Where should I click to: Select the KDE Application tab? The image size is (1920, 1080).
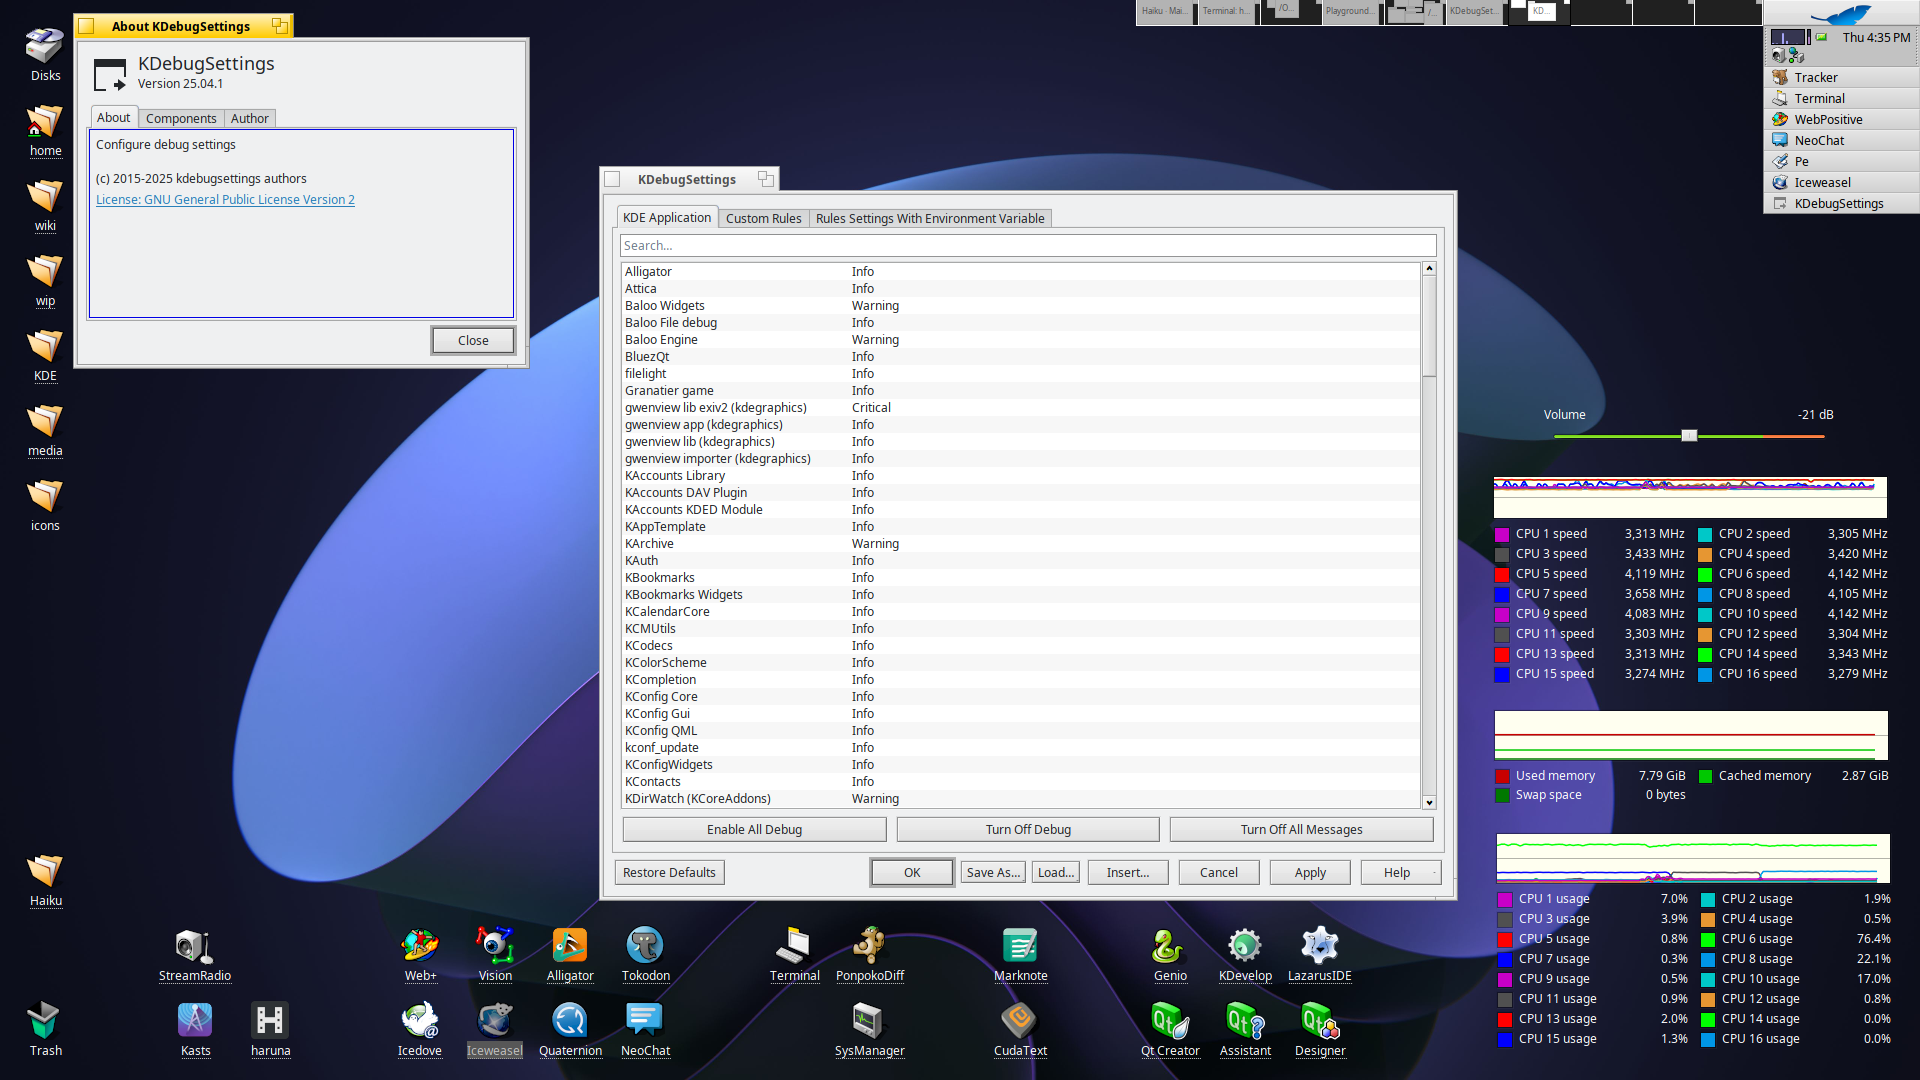click(667, 217)
